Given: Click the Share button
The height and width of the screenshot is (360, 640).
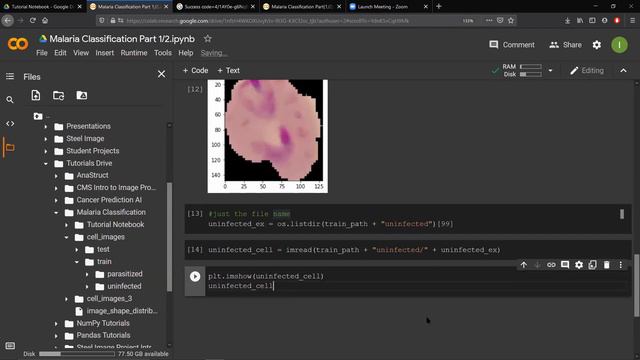Looking at the screenshot, I should click(x=565, y=45).
